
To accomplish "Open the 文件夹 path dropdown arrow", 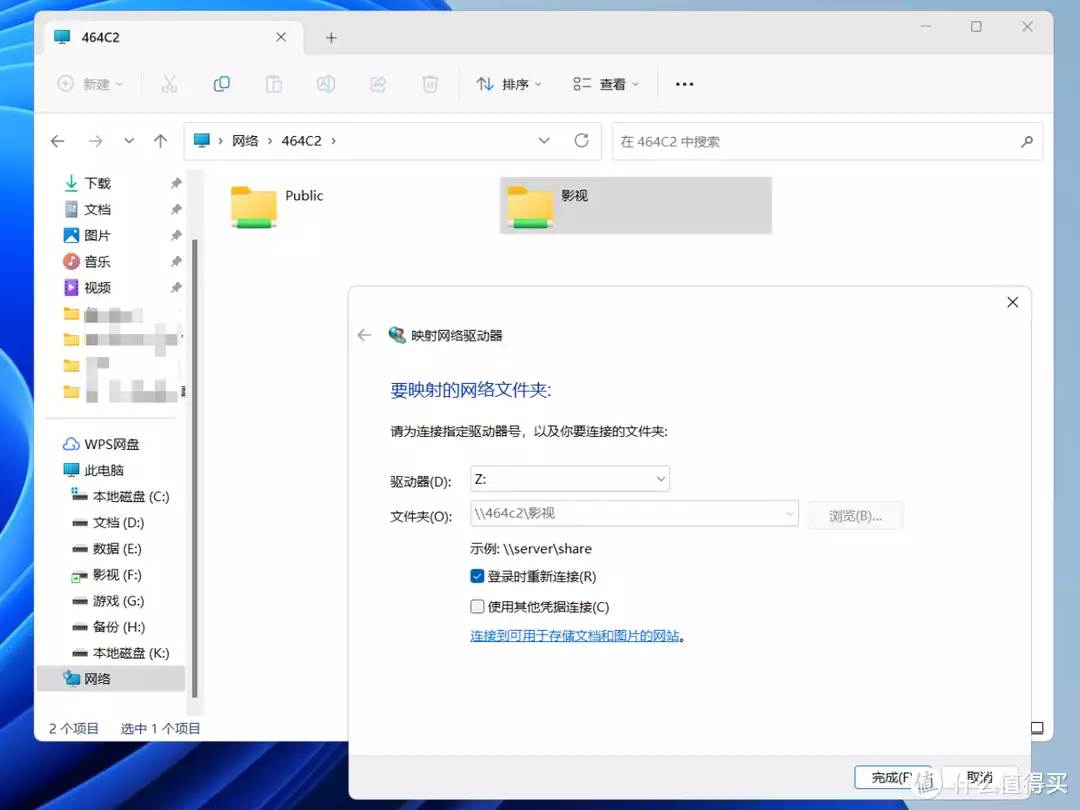I will (789, 514).
